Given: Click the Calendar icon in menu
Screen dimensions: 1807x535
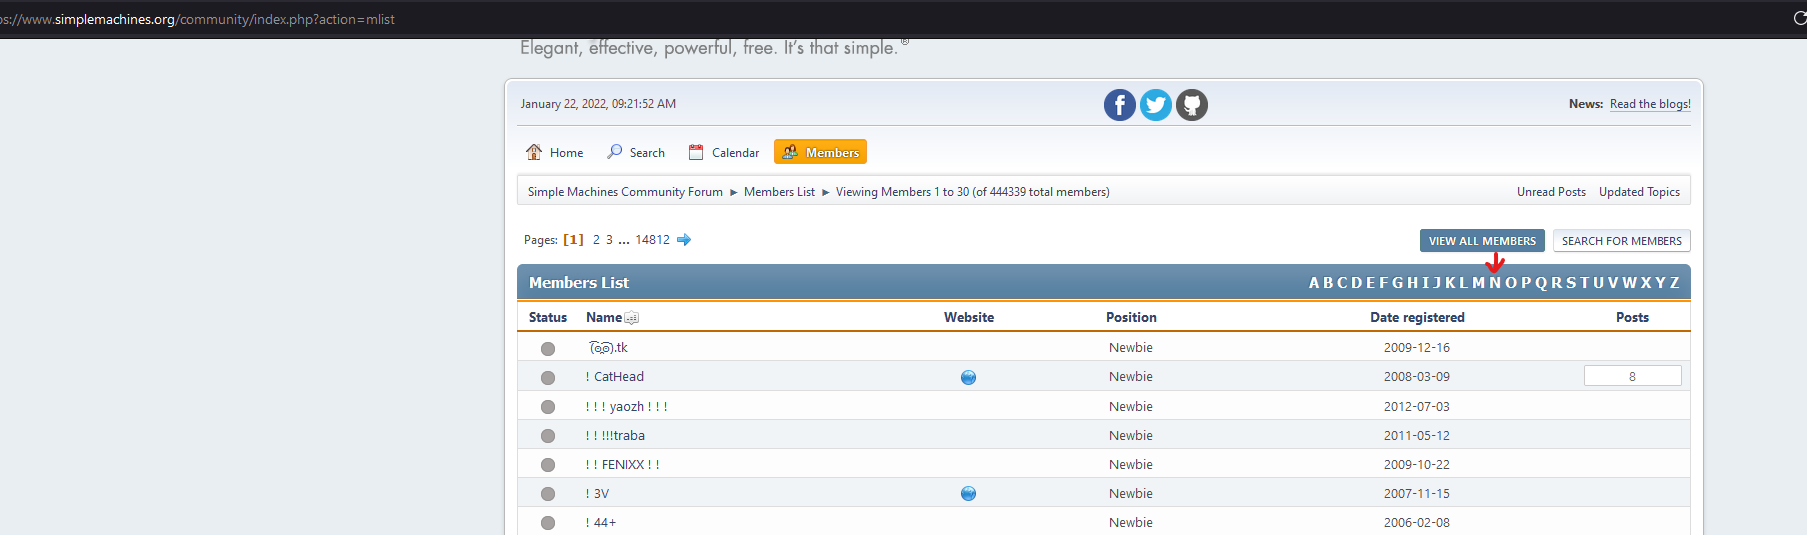Looking at the screenshot, I should (x=696, y=152).
